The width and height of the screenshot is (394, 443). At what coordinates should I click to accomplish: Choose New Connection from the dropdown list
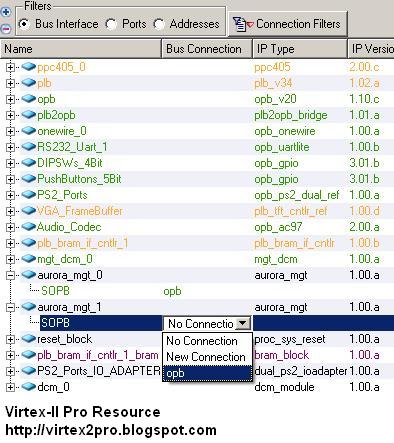pyautogui.click(x=207, y=357)
